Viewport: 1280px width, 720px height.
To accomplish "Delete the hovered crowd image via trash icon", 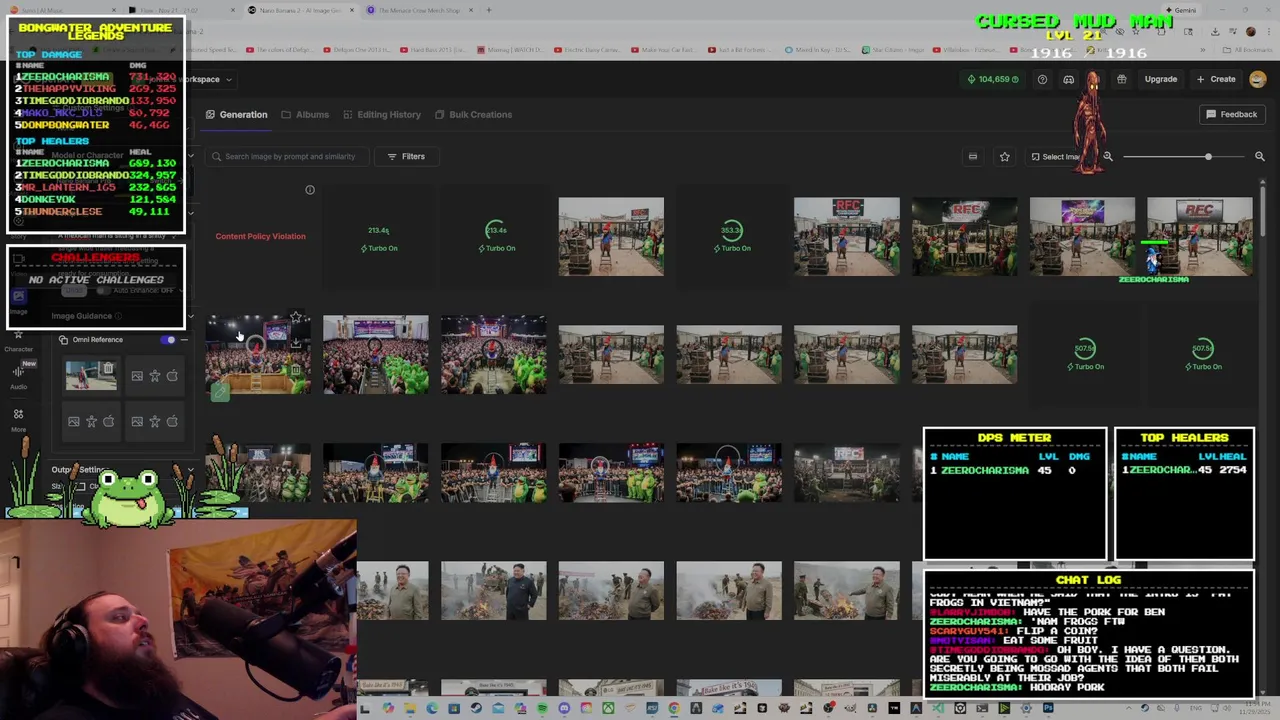I will click(x=296, y=369).
